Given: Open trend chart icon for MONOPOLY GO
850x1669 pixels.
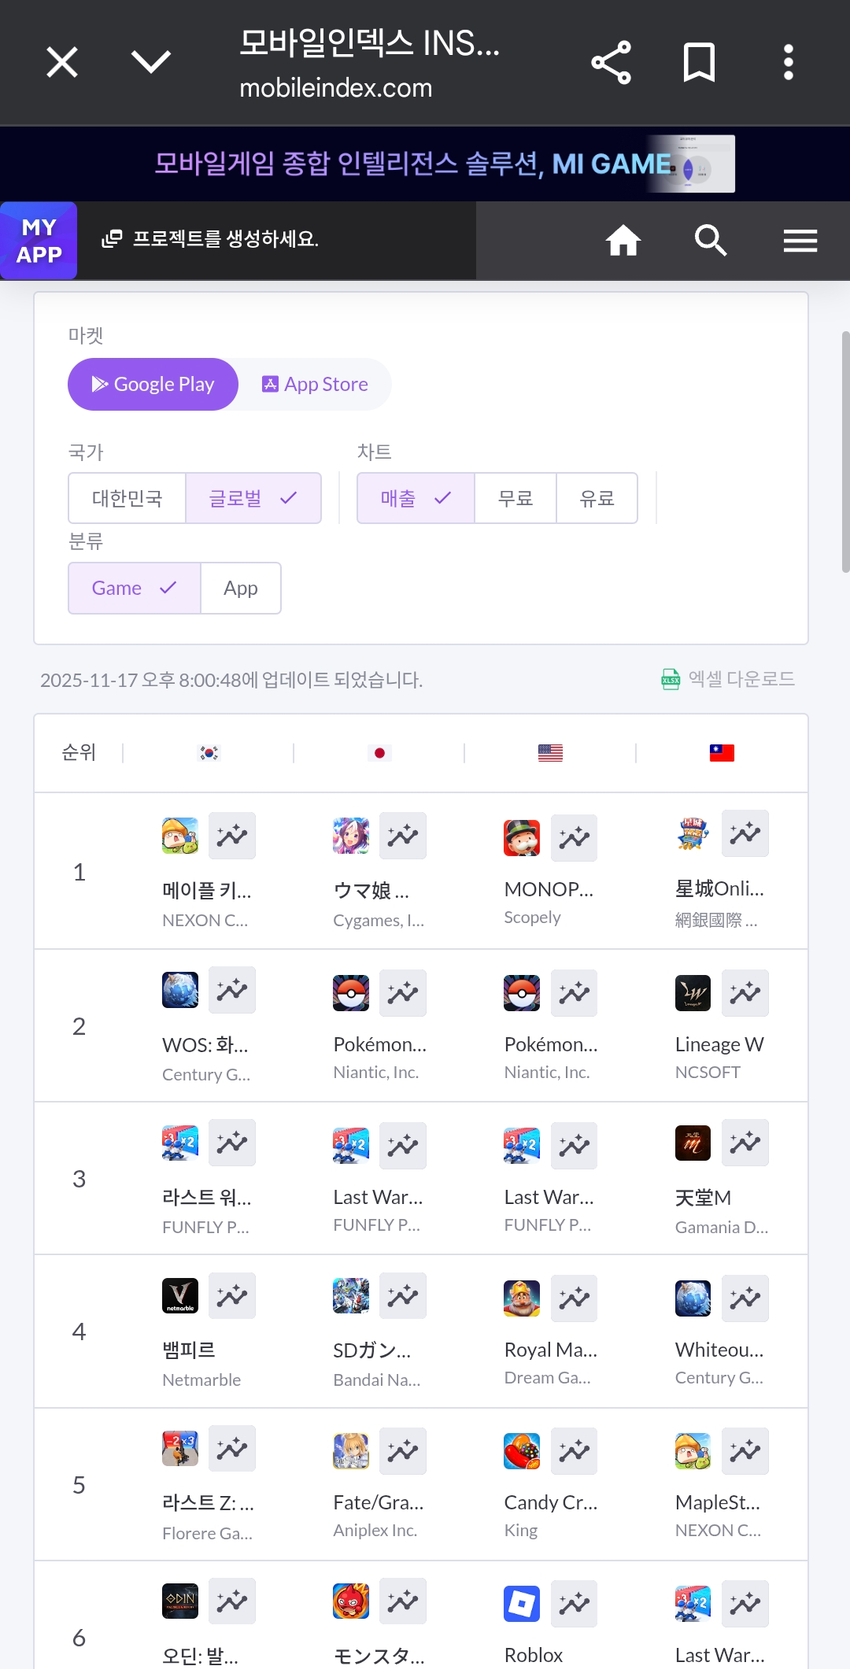Looking at the screenshot, I should [x=574, y=838].
